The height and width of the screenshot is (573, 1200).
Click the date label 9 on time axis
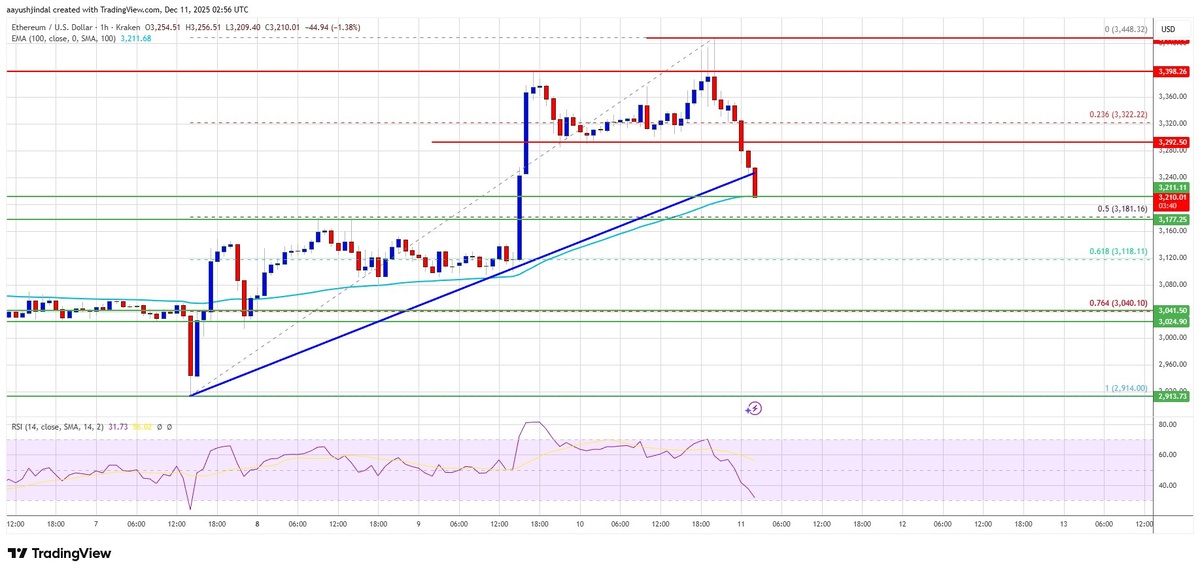(419, 523)
